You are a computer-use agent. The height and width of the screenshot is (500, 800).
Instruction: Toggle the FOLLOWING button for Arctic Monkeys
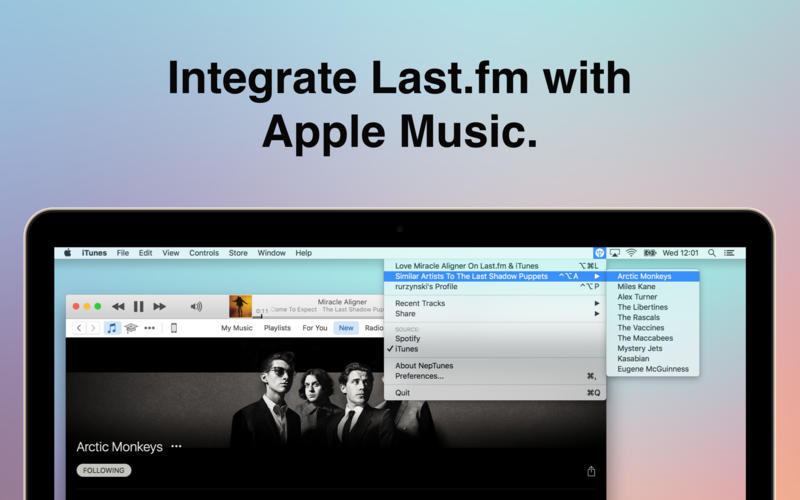(104, 470)
